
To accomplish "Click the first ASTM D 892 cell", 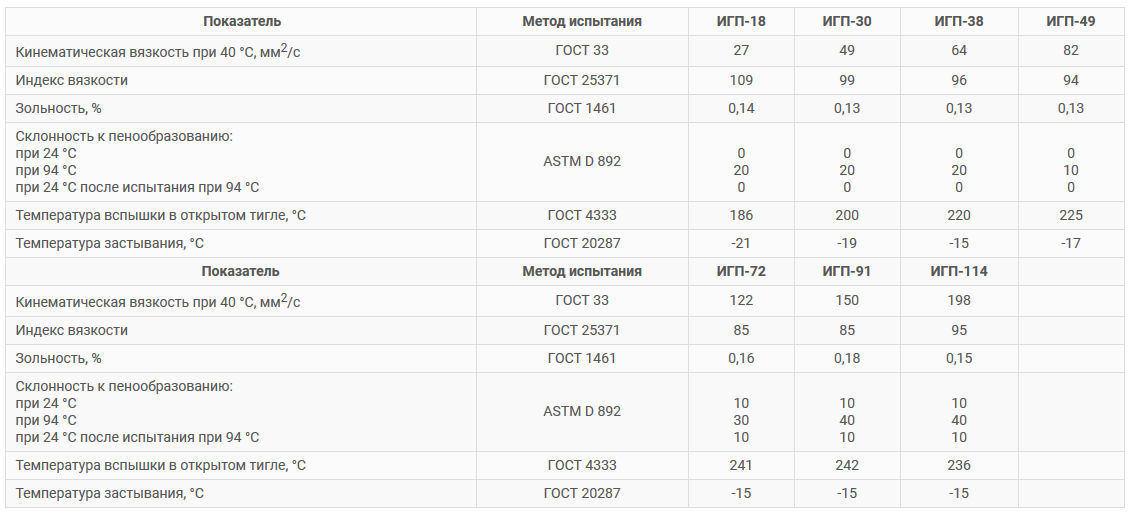I will (x=582, y=162).
